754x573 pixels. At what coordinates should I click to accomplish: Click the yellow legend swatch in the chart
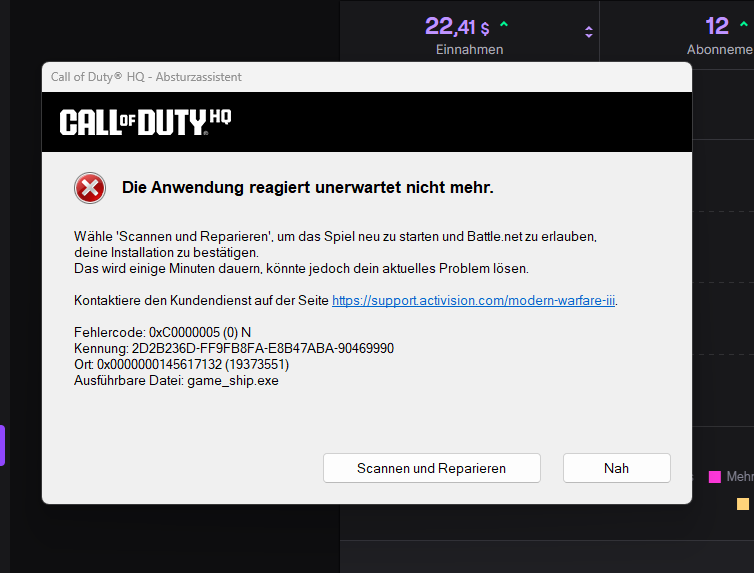pyautogui.click(x=743, y=503)
